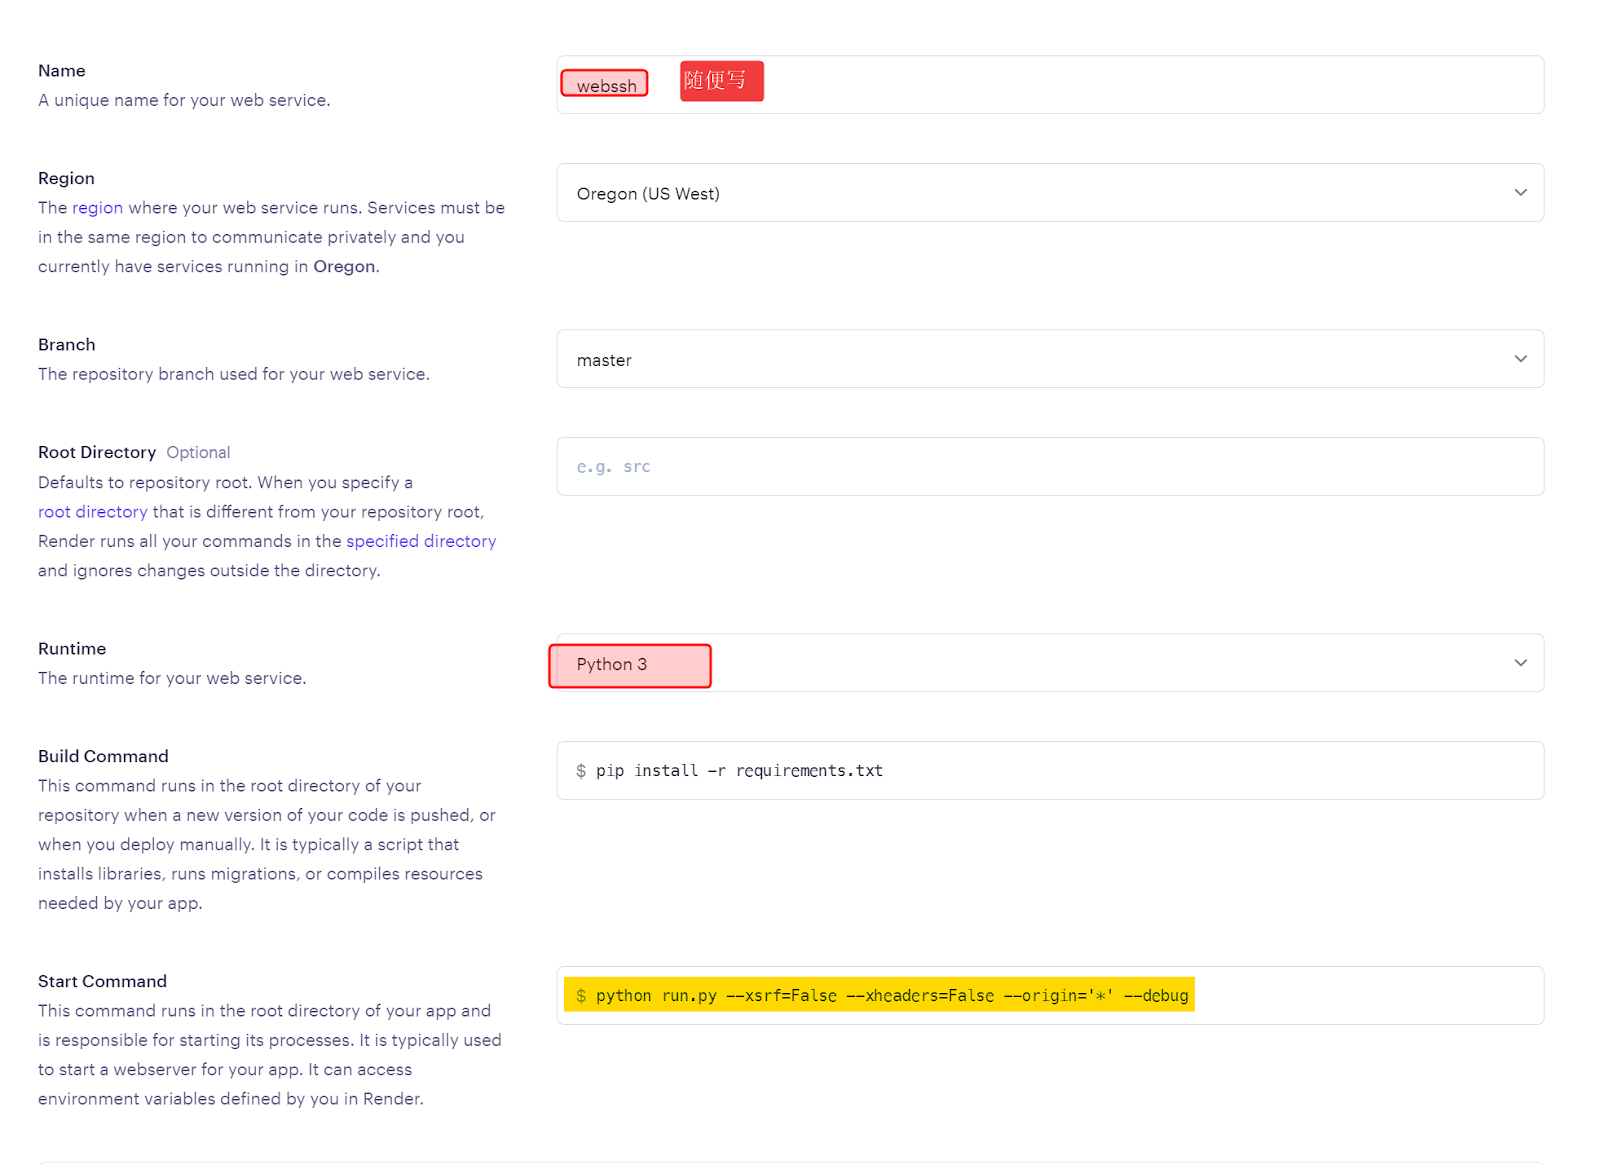Expand the Runtime dropdown chevron arrow
1600x1165 pixels.
(1520, 663)
